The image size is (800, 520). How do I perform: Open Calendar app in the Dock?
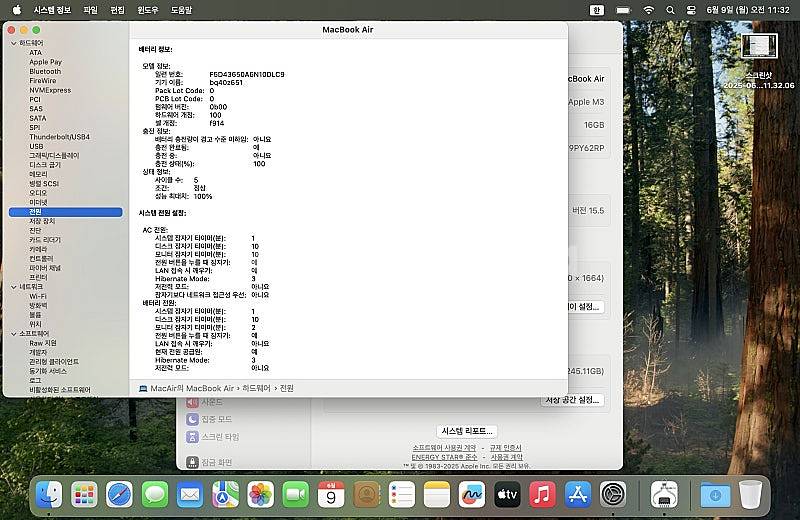pos(331,494)
